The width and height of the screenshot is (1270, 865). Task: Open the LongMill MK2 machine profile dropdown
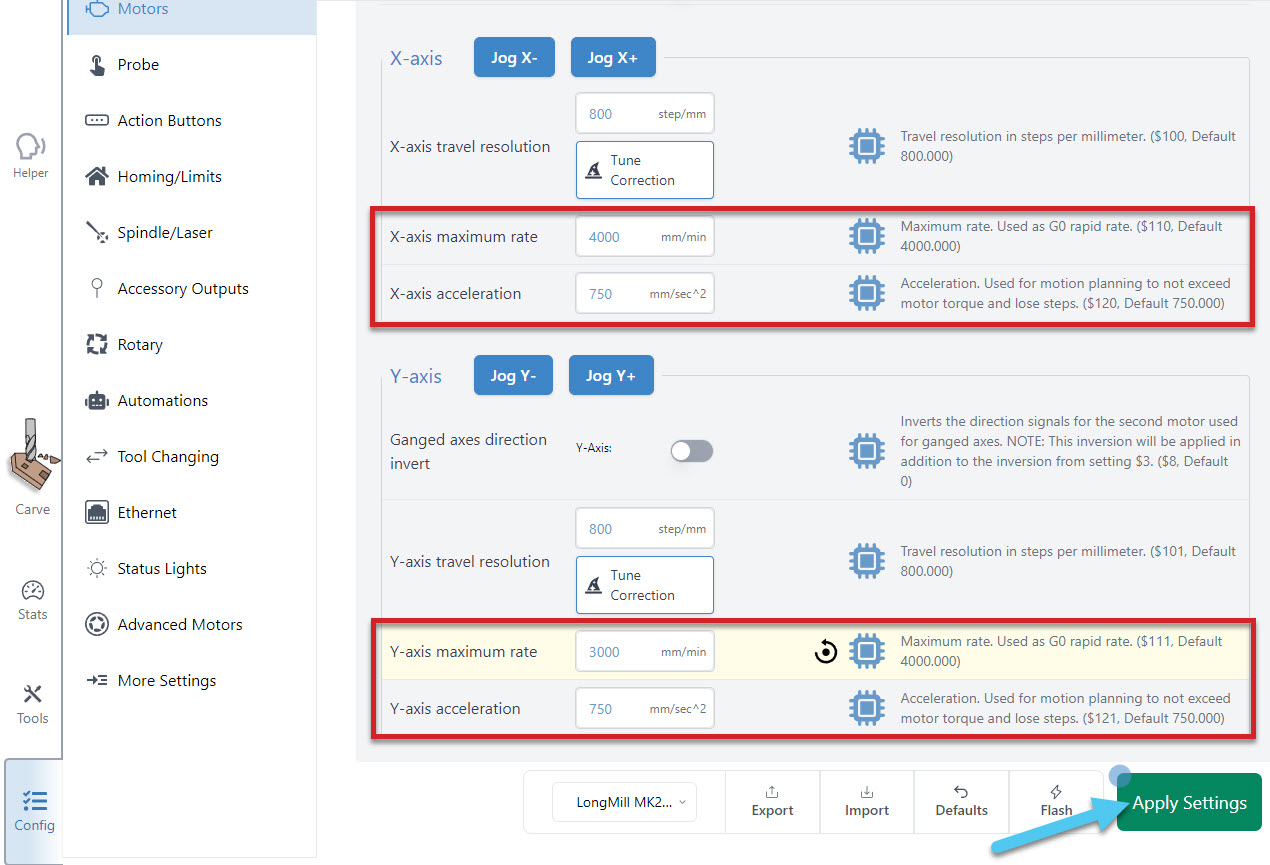(624, 802)
